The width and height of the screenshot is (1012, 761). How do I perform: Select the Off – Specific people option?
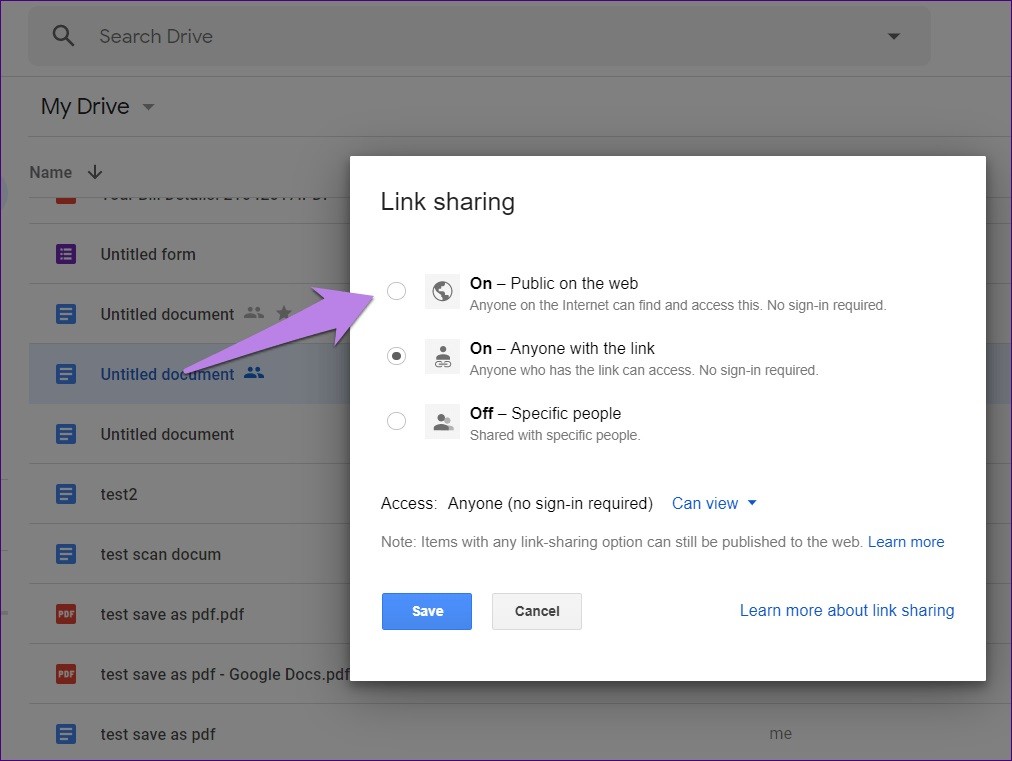pos(396,421)
